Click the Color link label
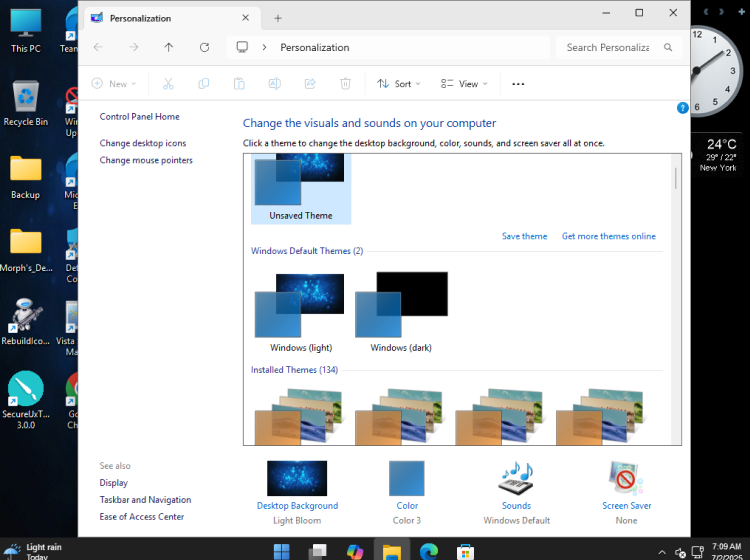This screenshot has width=750, height=560. (x=407, y=505)
